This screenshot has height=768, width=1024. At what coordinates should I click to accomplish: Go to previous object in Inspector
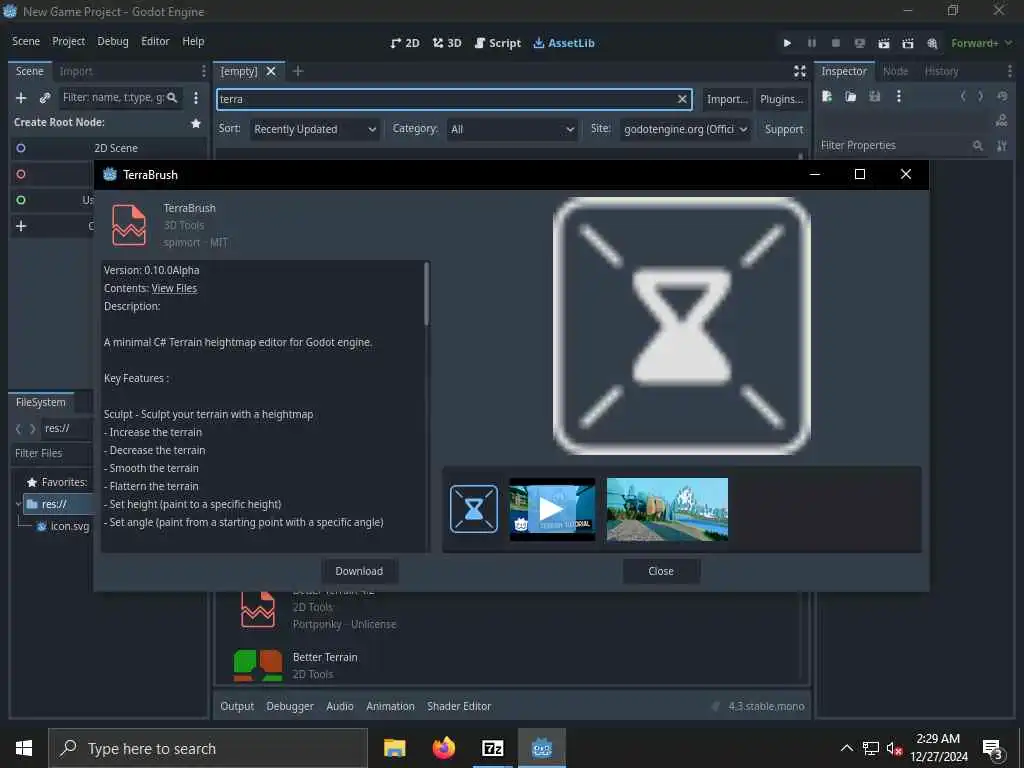963,96
